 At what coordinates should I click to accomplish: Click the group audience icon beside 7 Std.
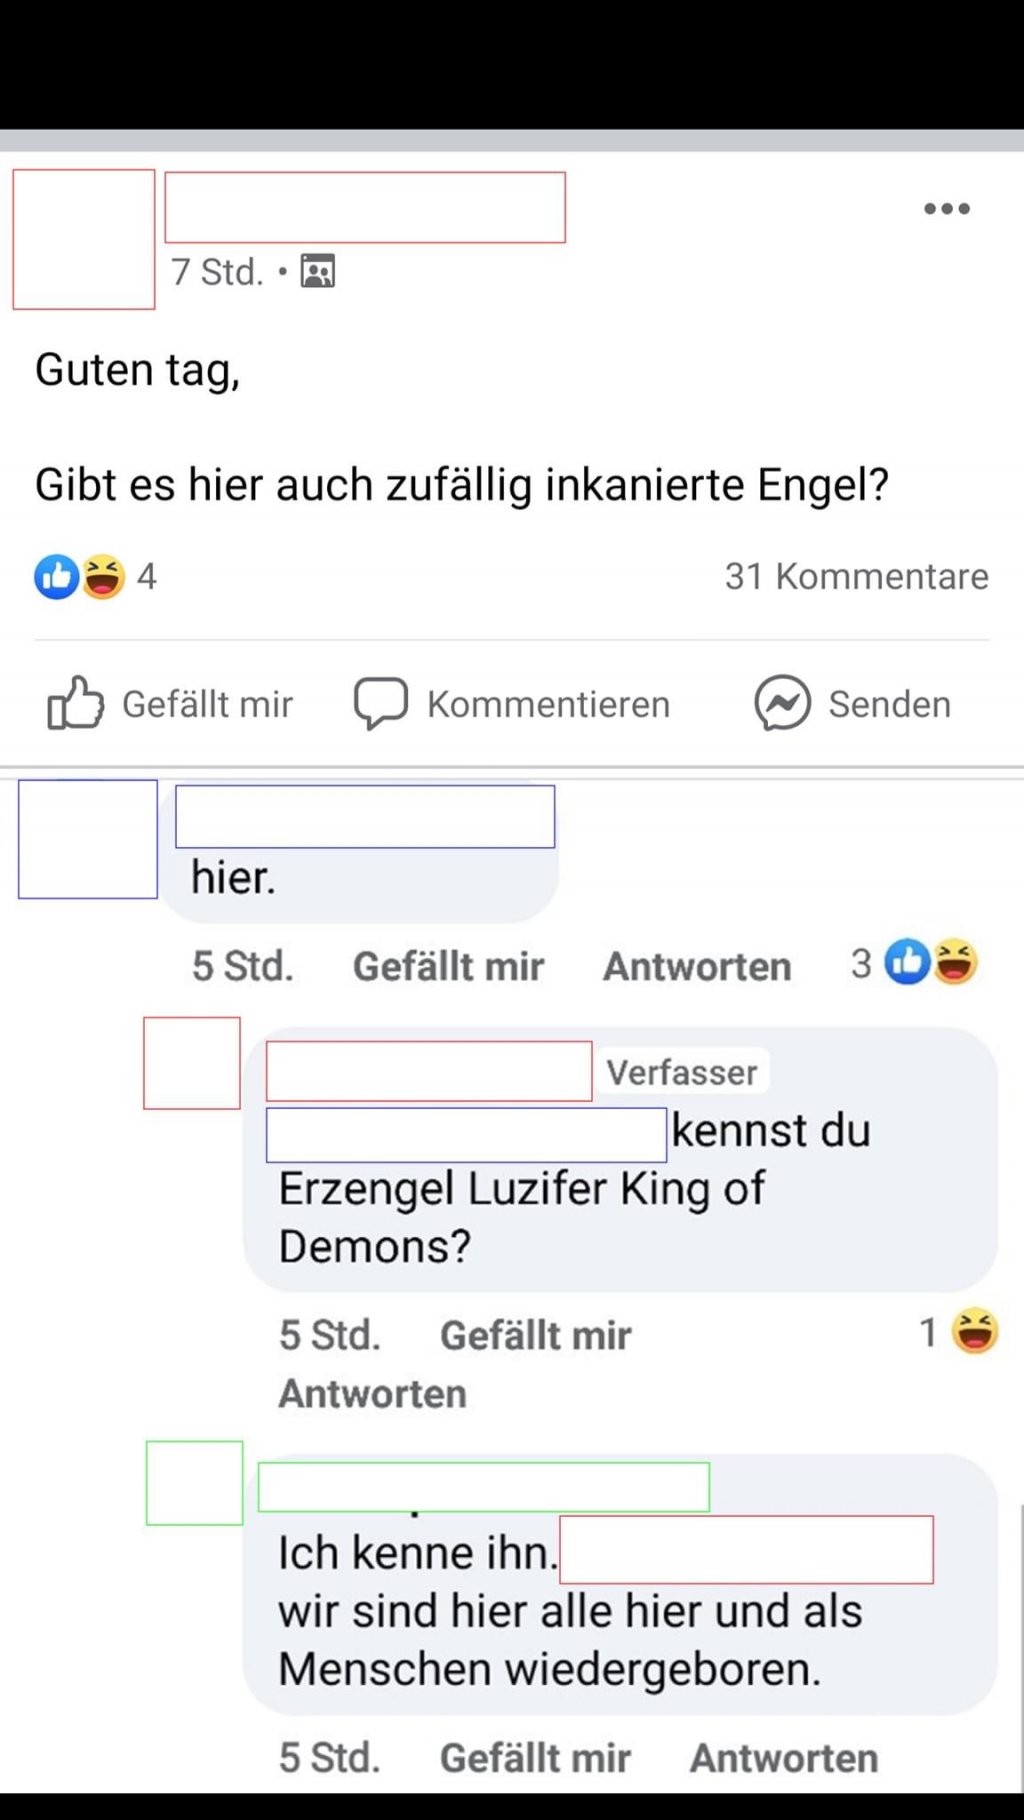(x=318, y=272)
